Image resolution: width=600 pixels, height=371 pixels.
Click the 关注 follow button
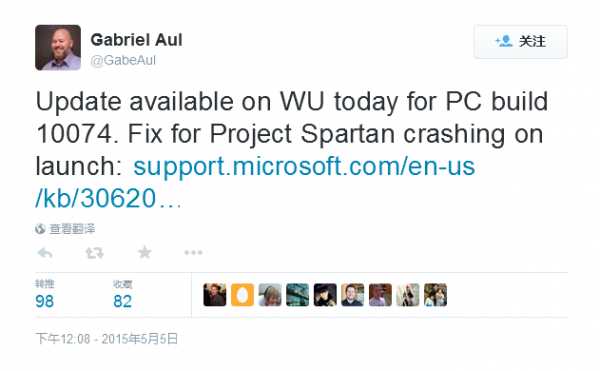[x=520, y=41]
